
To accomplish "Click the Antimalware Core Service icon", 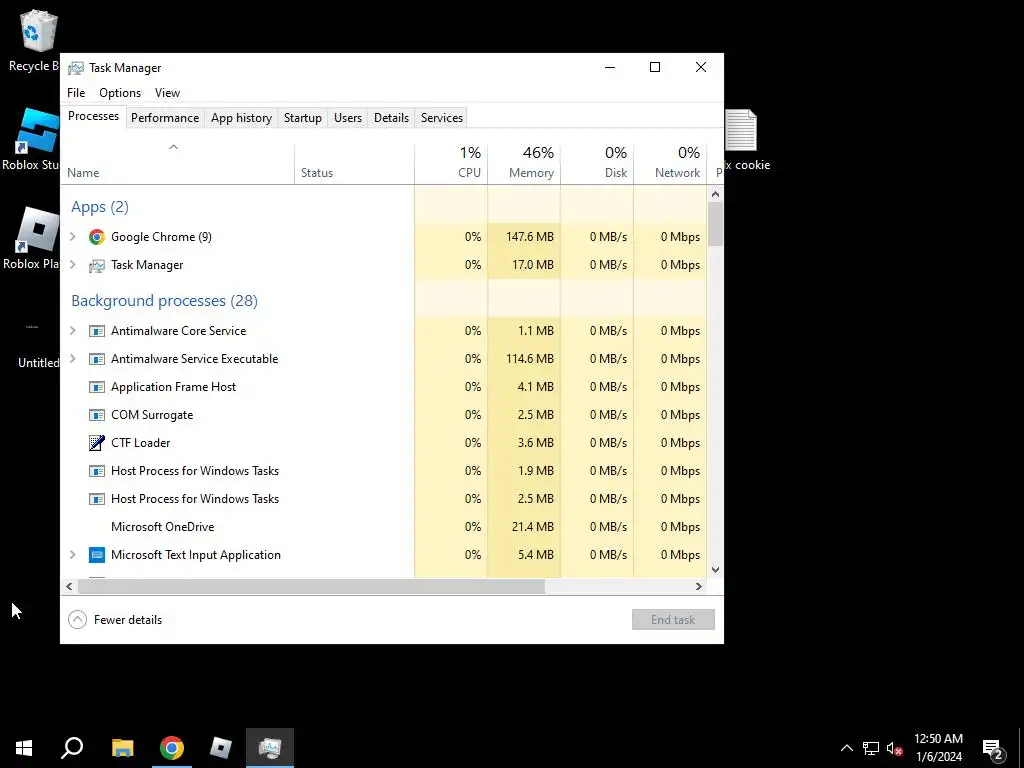I will 97,331.
